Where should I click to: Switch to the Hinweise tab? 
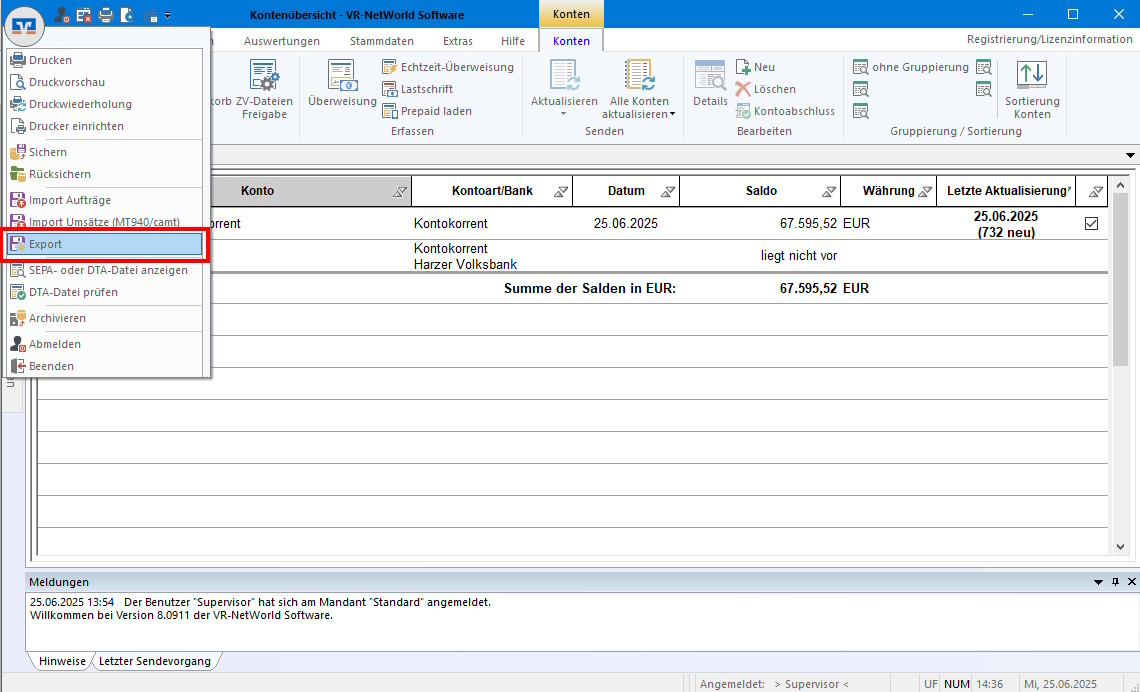[62, 661]
